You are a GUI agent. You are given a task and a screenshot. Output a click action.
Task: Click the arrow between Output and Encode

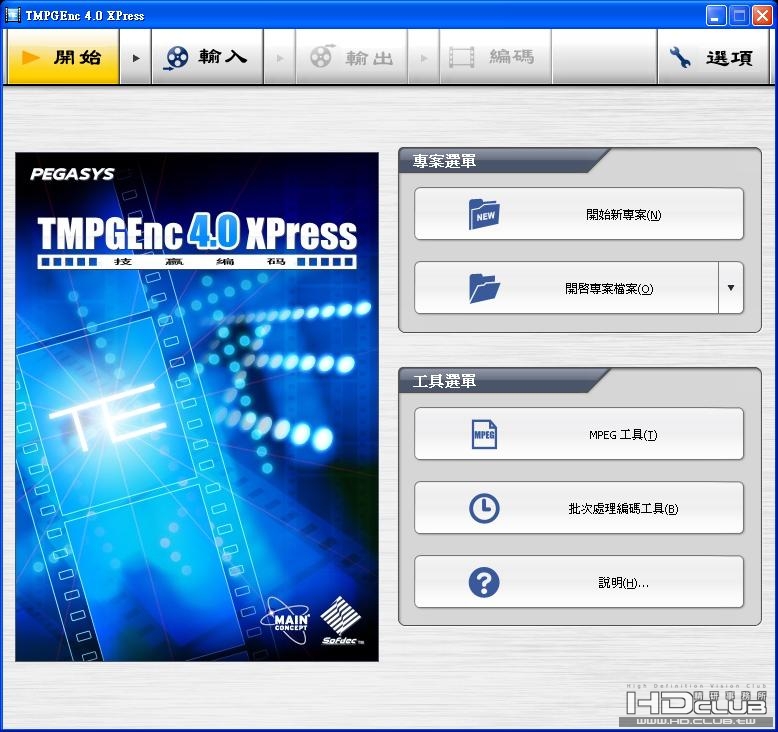pos(424,58)
